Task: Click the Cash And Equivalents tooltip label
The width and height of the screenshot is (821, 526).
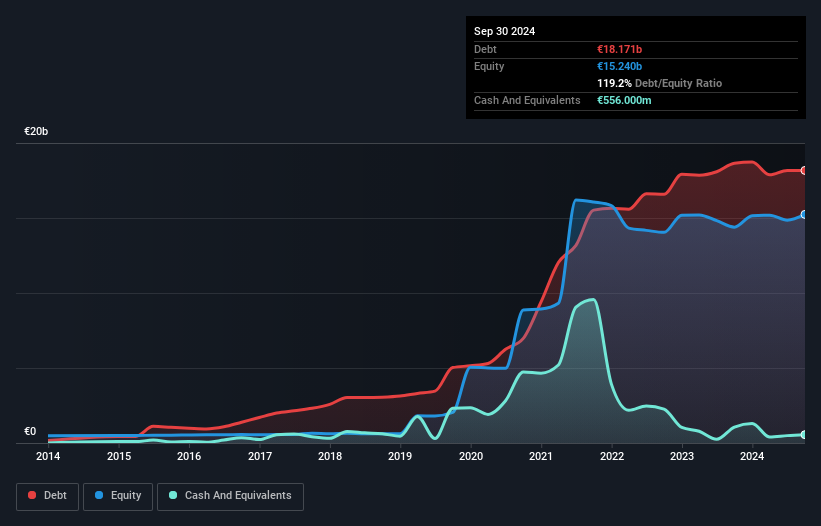Action: point(527,100)
